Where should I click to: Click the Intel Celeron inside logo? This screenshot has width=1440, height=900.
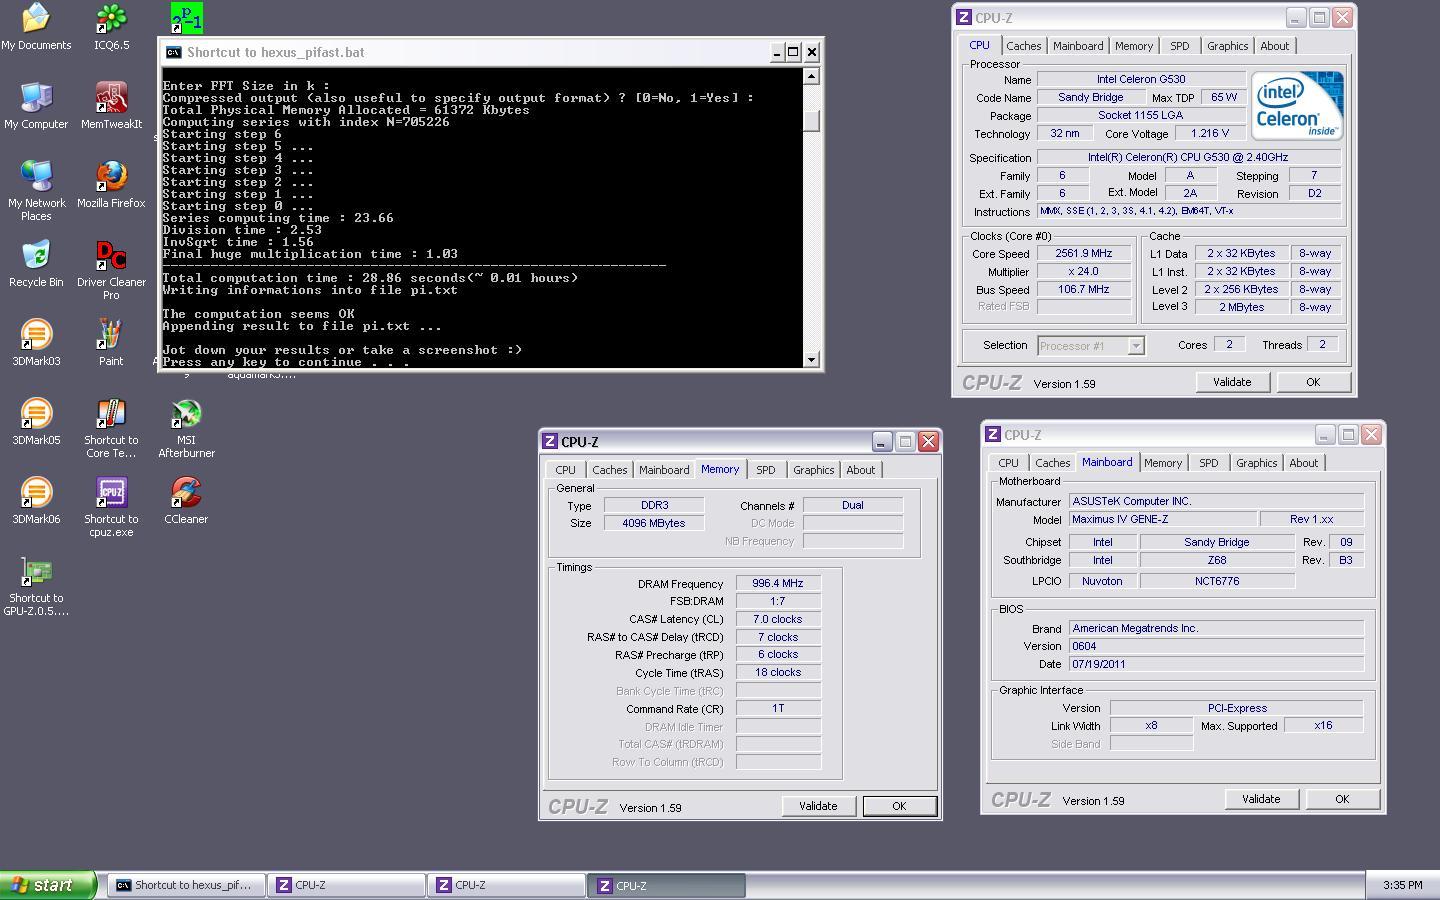1297,105
